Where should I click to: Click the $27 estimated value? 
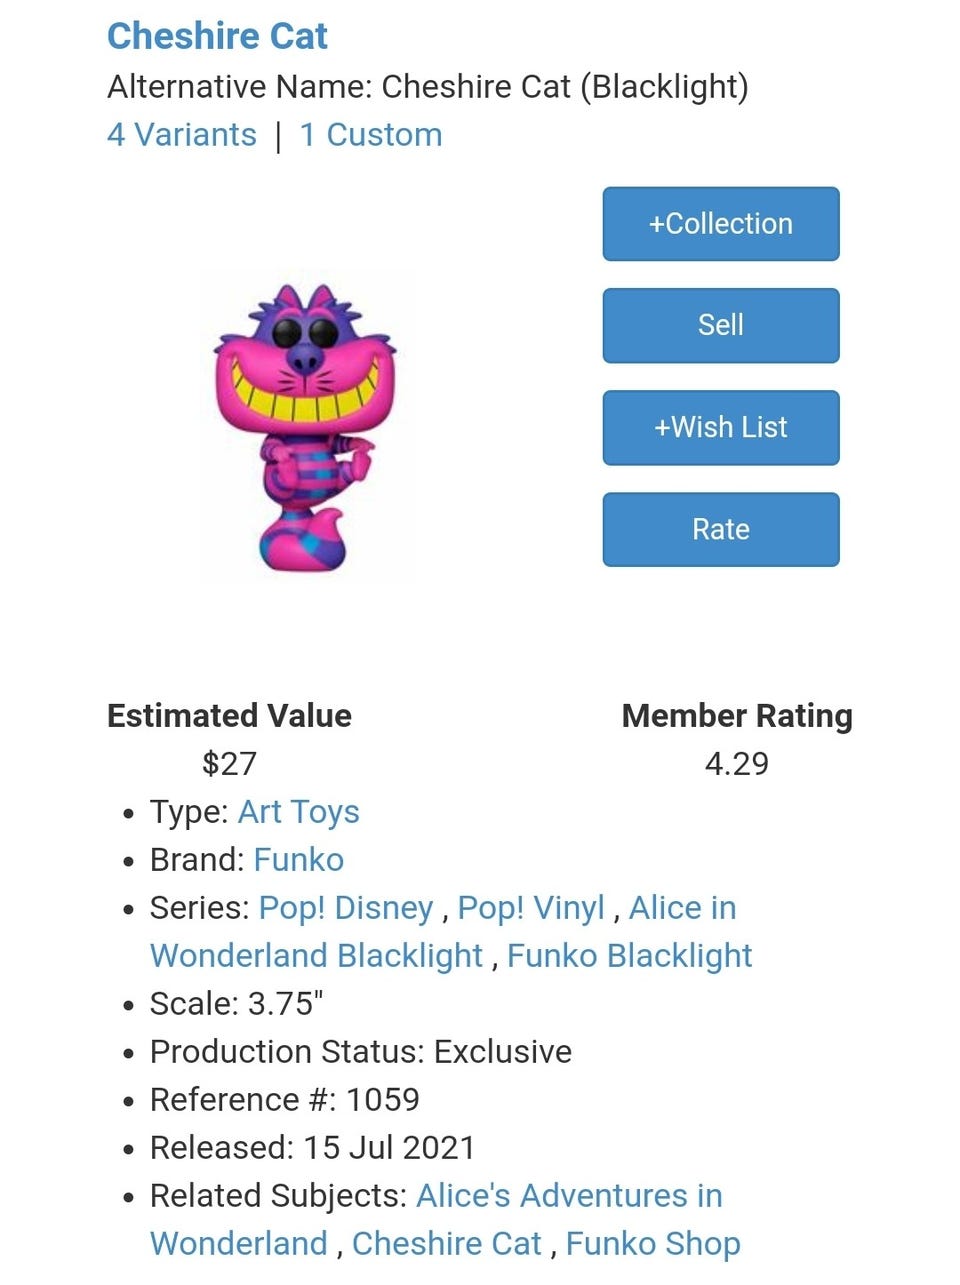pyautogui.click(x=229, y=764)
